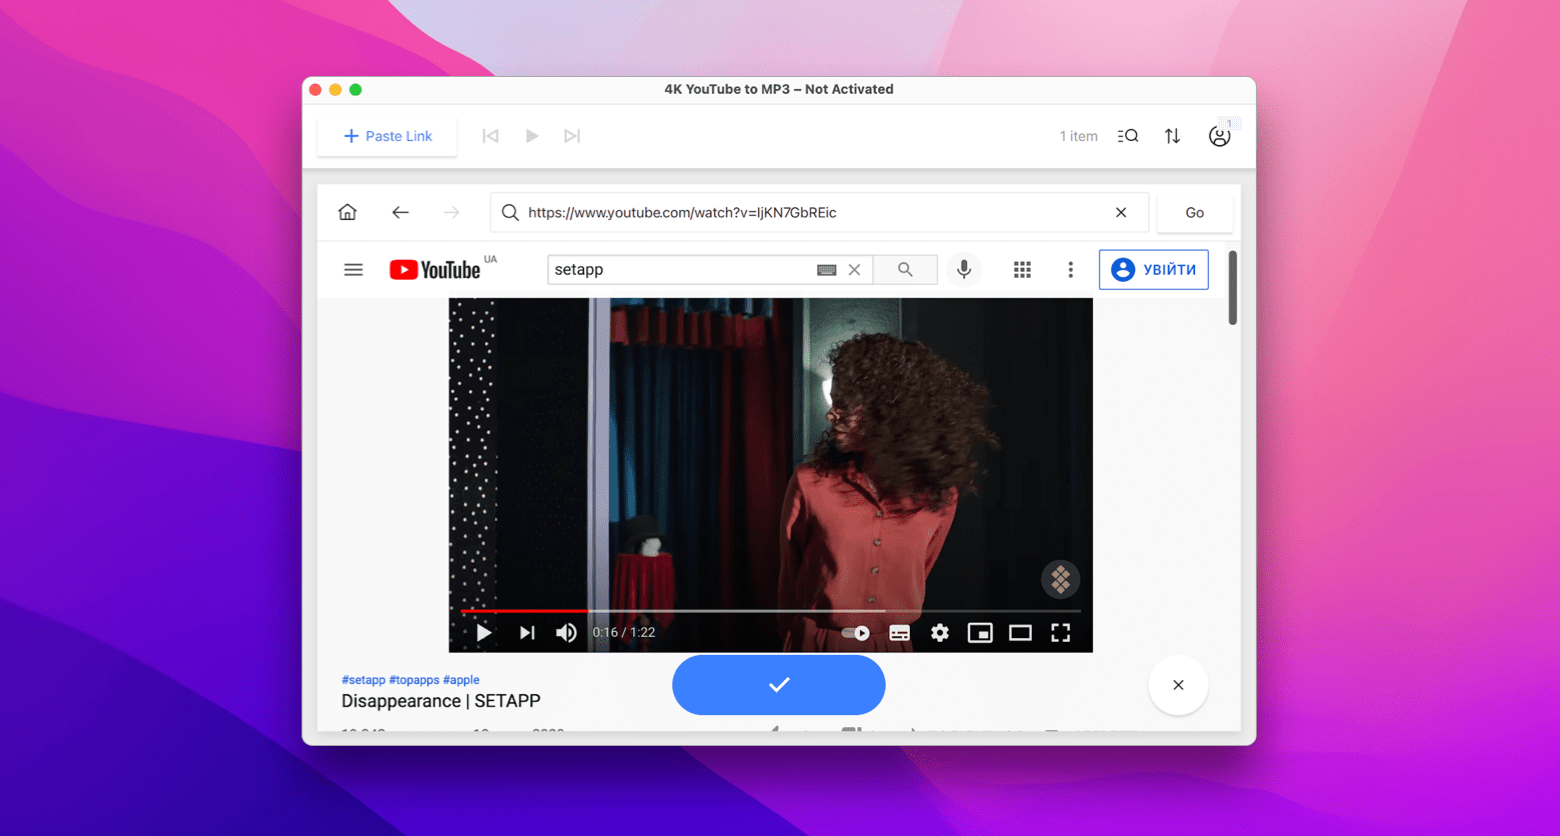1560x836 pixels.
Task: Open the player settings gear menu
Action: (x=939, y=632)
